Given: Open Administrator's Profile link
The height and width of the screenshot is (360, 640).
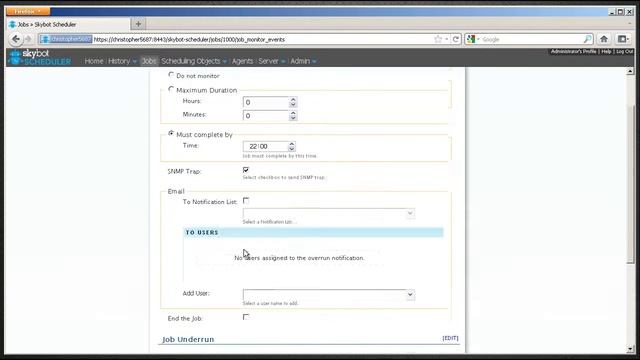Looking at the screenshot, I should [x=573, y=51].
